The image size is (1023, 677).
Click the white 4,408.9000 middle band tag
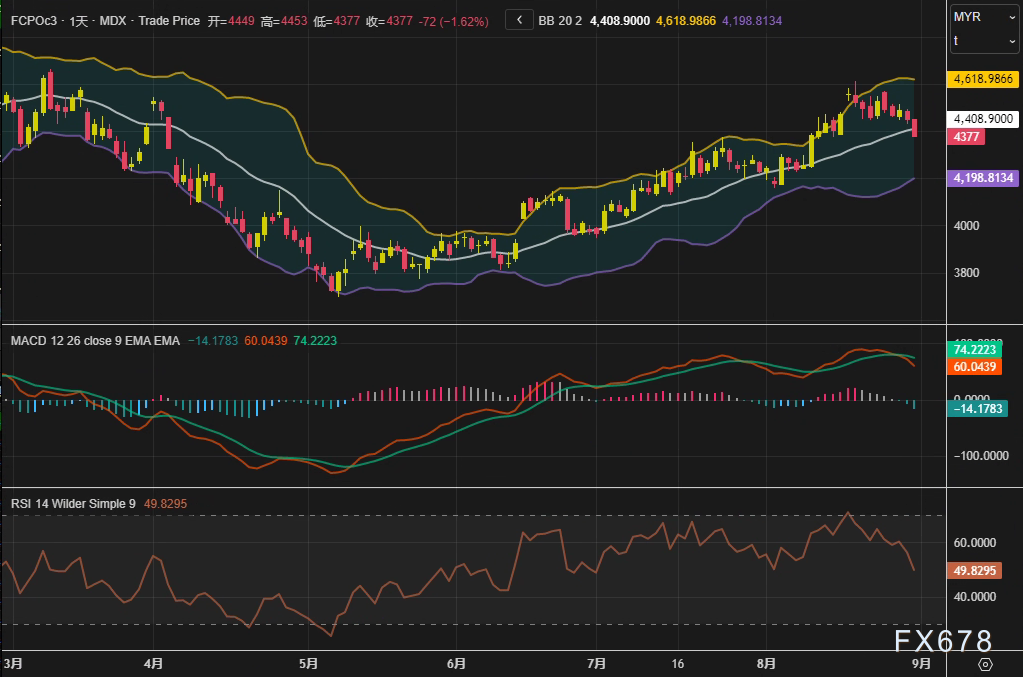(983, 118)
